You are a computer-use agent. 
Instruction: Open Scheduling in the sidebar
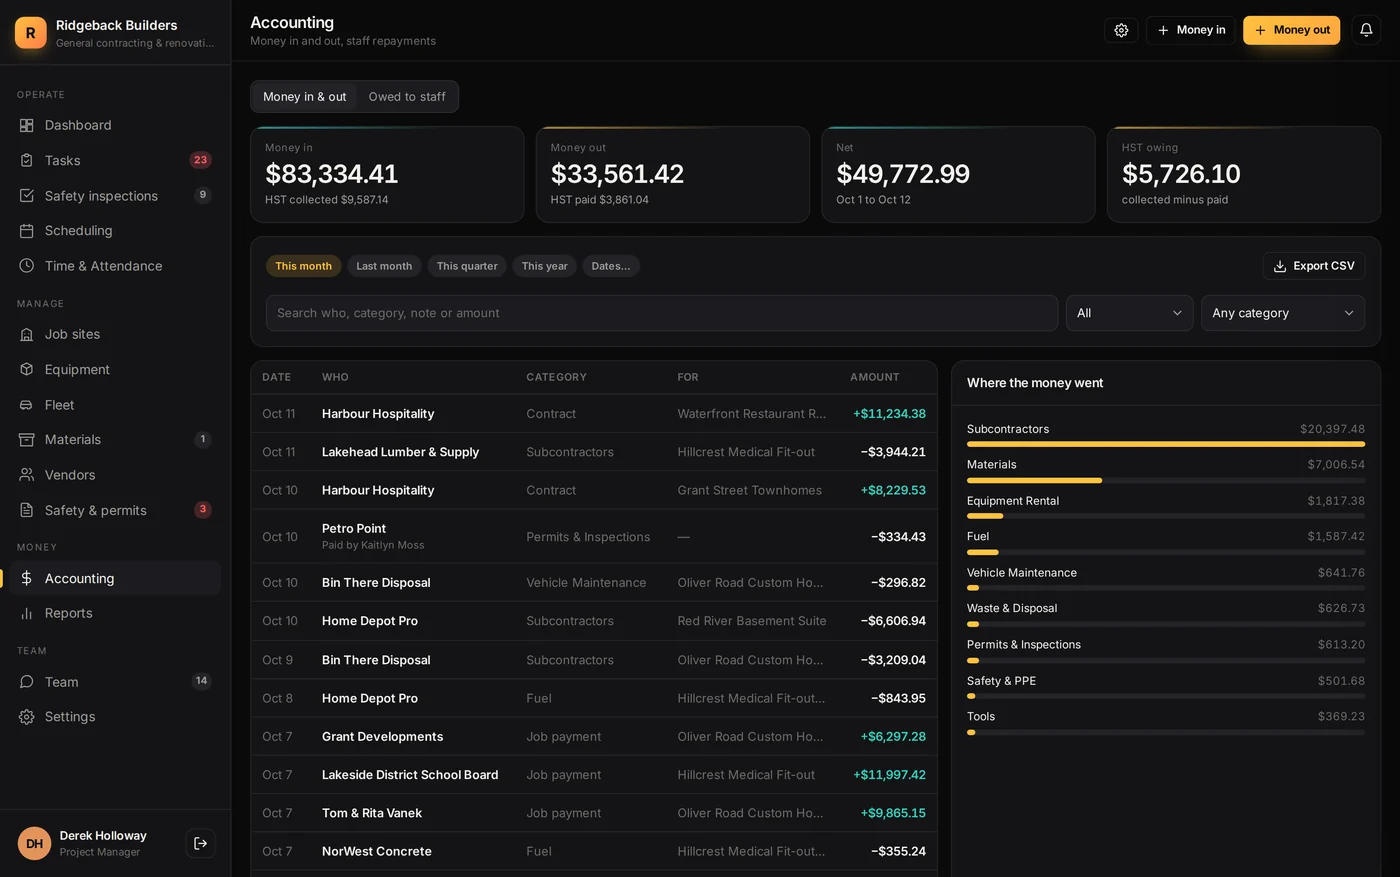(115, 230)
